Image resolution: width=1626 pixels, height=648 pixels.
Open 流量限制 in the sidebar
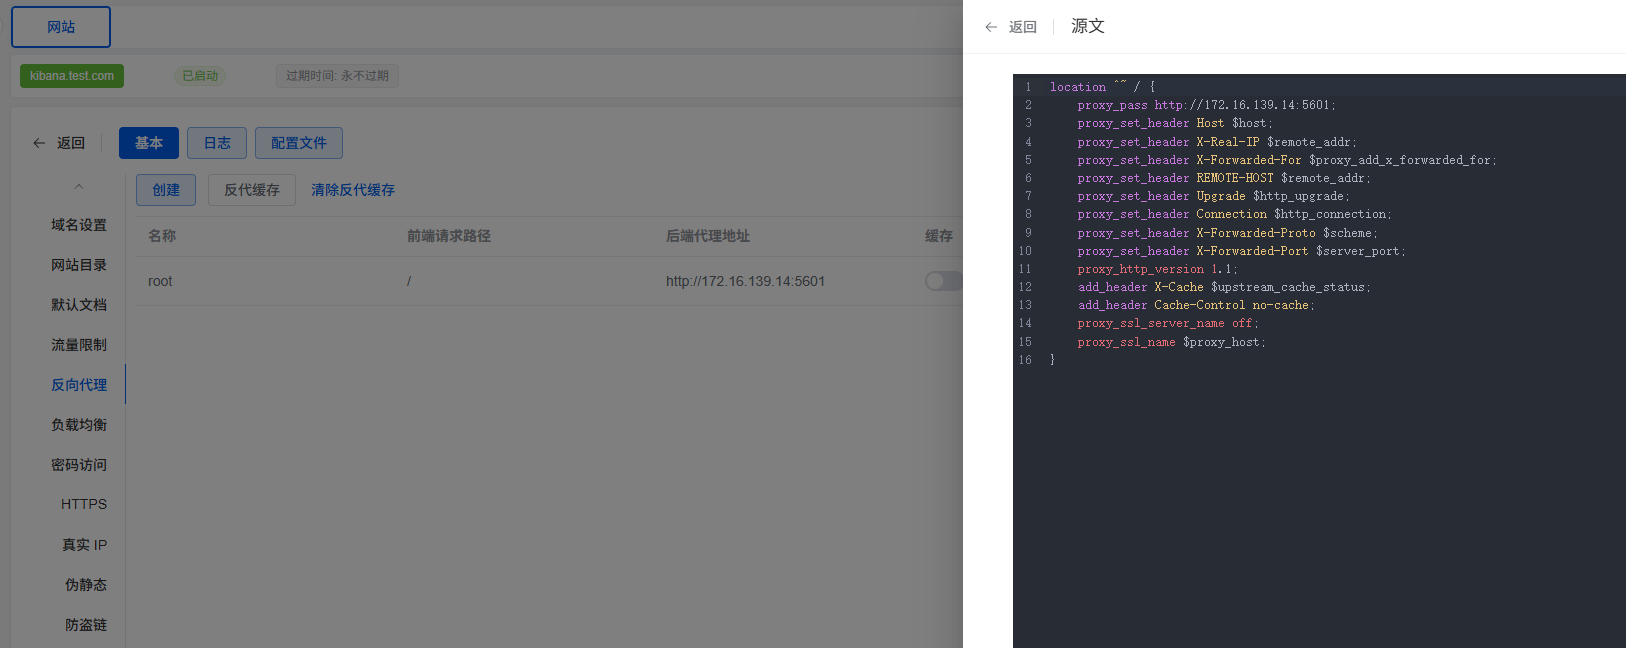coord(79,345)
